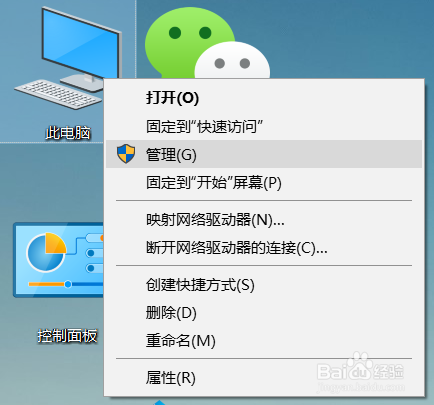Click the 控制面板 icon label text
Image resolution: width=434 pixels, height=405 pixels.
tap(67, 336)
